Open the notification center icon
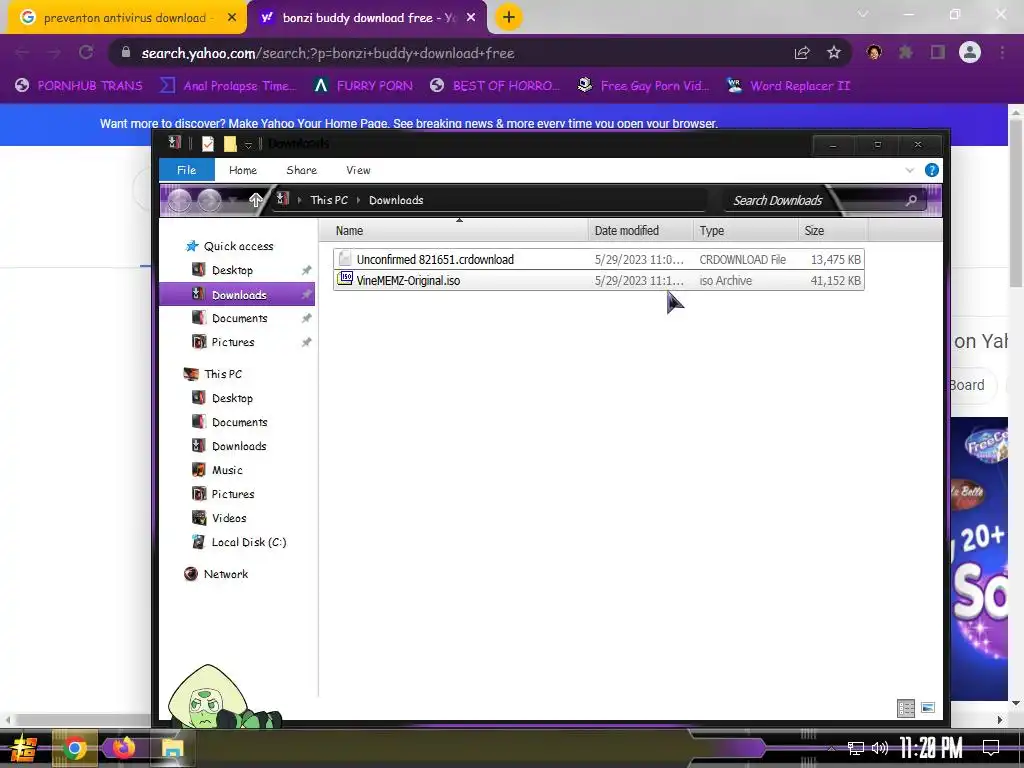This screenshot has height=768, width=1024. [991, 748]
